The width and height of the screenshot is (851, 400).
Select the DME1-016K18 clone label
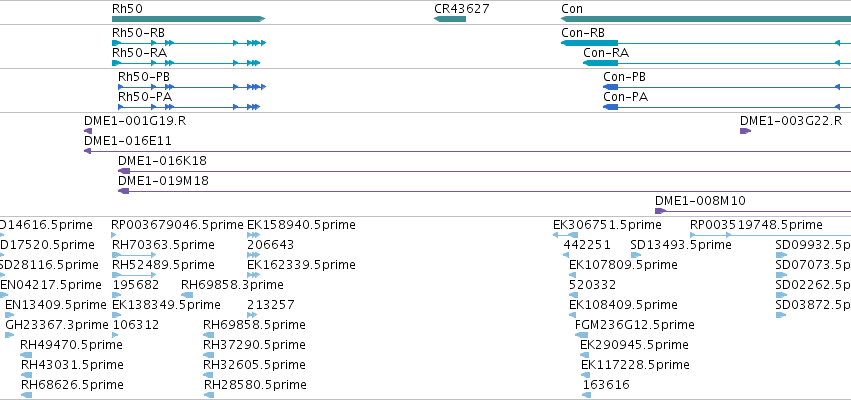162,161
